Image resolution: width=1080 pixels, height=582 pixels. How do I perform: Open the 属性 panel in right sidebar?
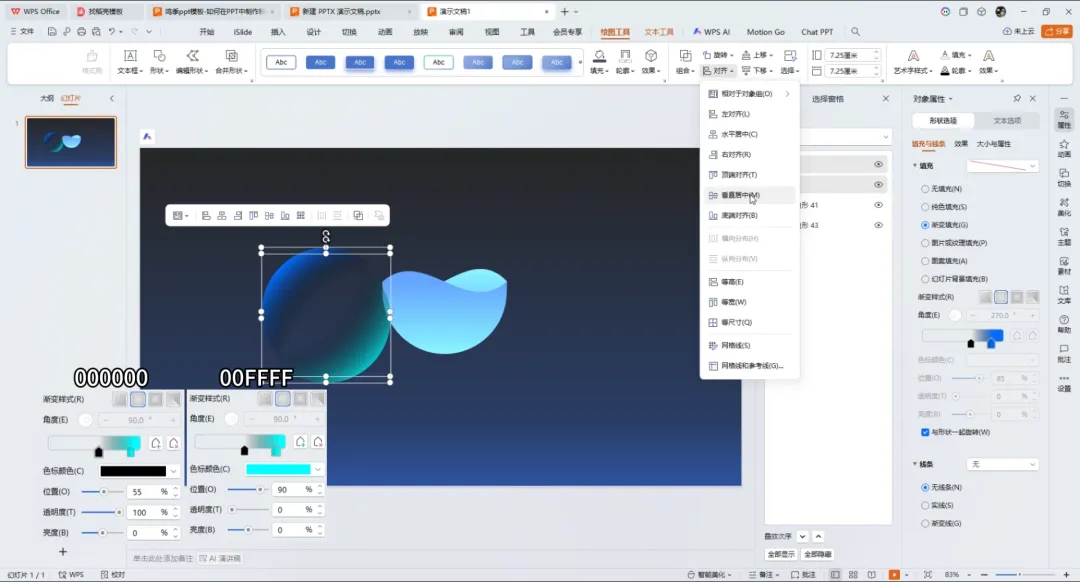coord(1064,119)
